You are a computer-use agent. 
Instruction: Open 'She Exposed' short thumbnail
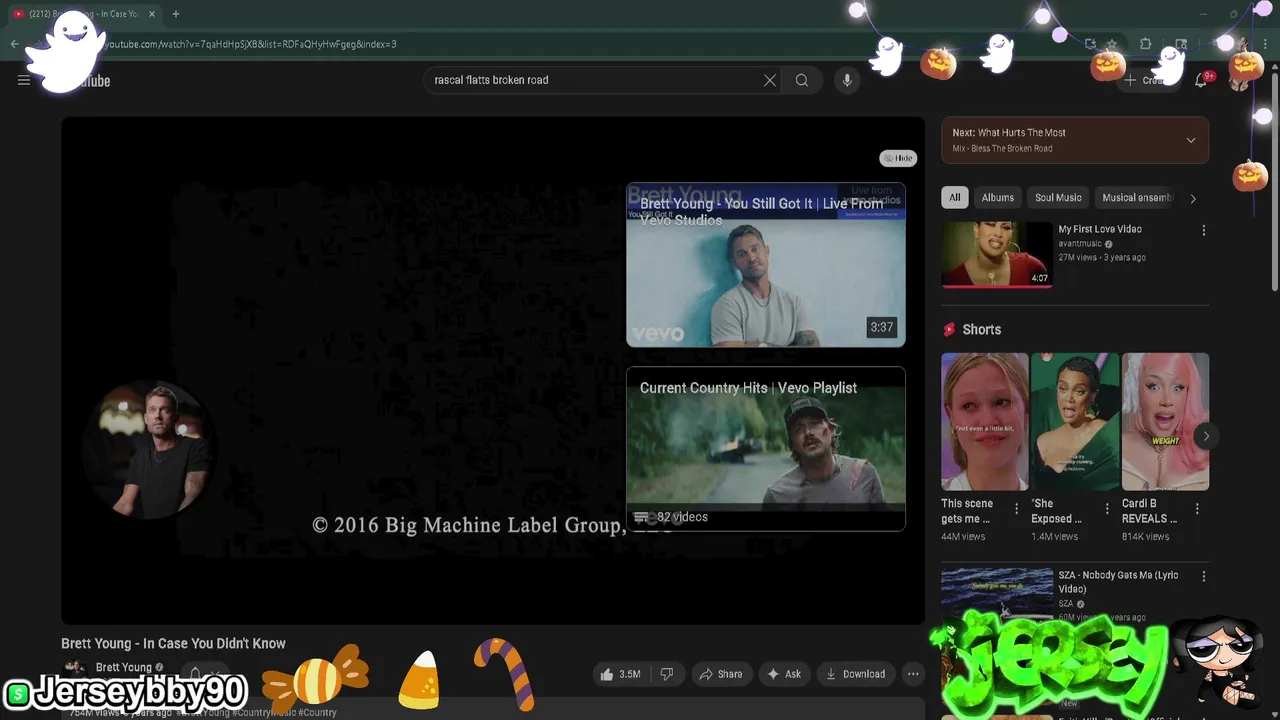coord(1075,422)
